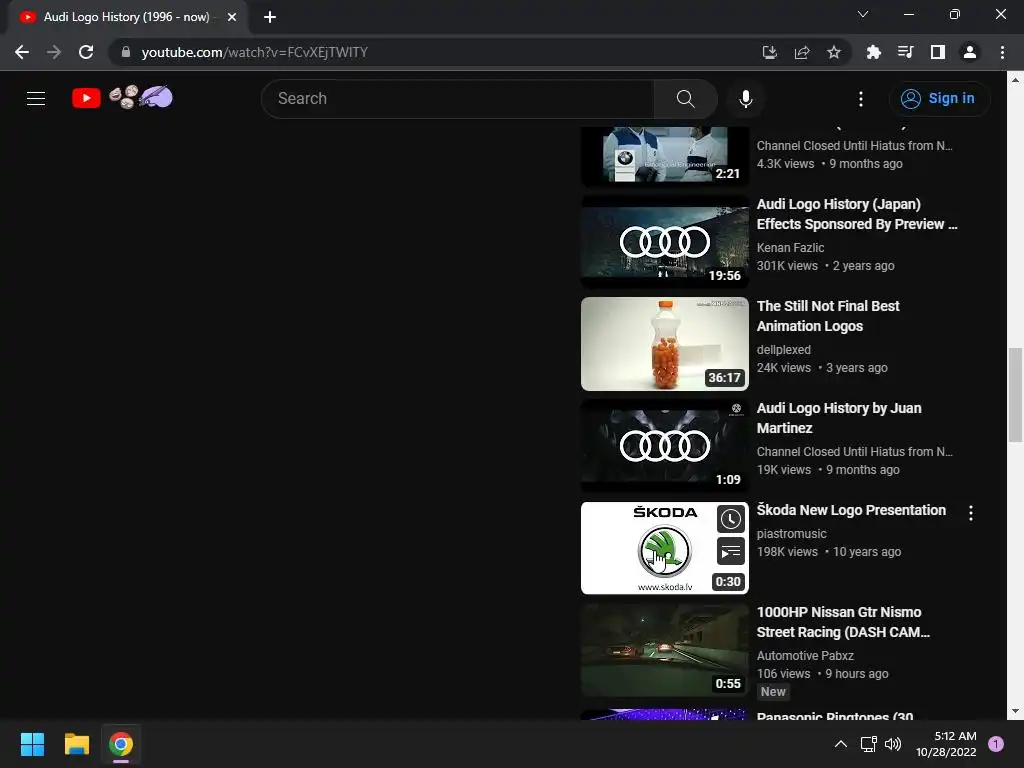This screenshot has width=1024, height=768.
Task: Open network status tray icon
Action: [869, 744]
